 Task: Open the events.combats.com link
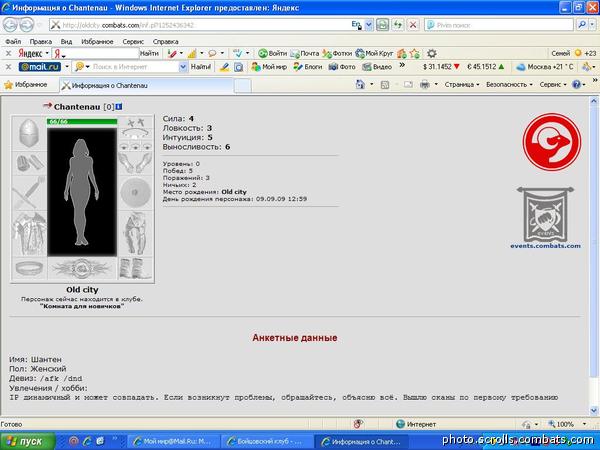click(545, 246)
